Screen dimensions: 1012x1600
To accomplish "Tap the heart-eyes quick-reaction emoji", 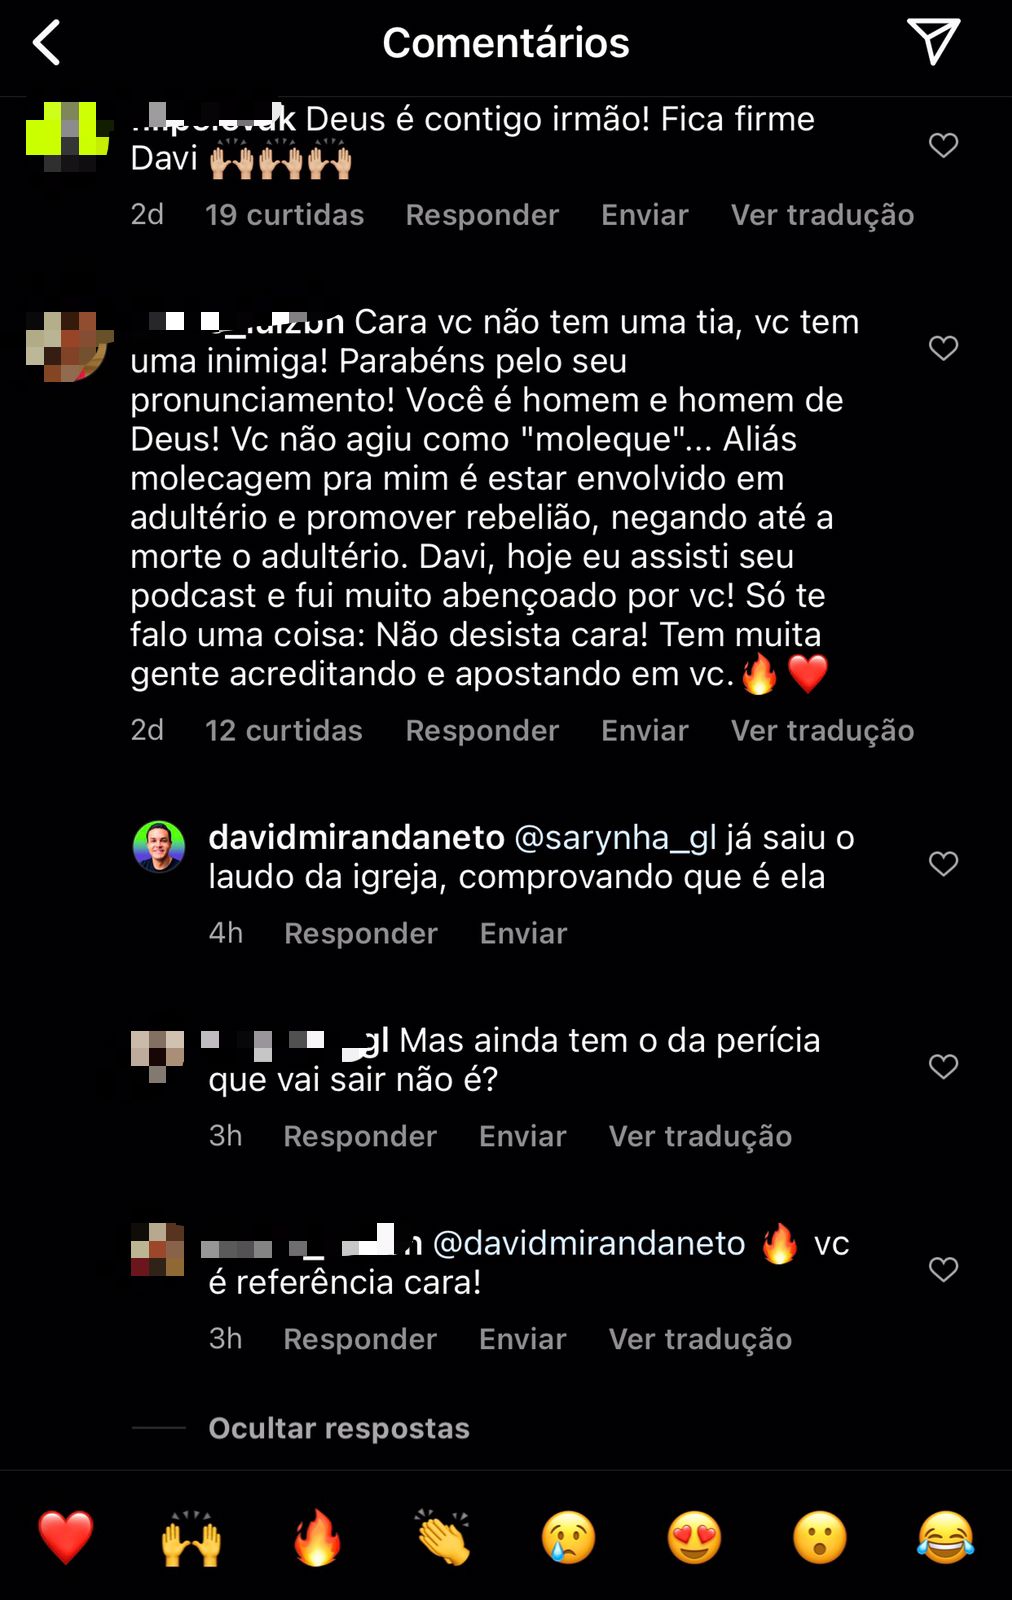I will (694, 1537).
